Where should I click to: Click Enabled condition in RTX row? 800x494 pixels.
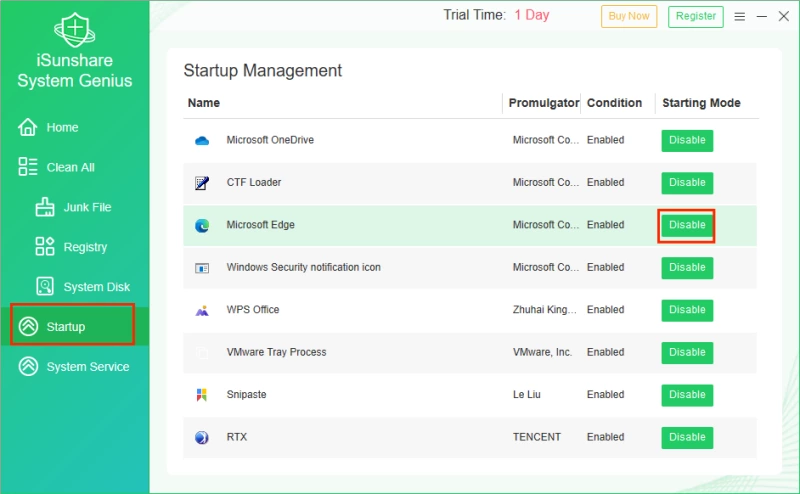pos(605,436)
